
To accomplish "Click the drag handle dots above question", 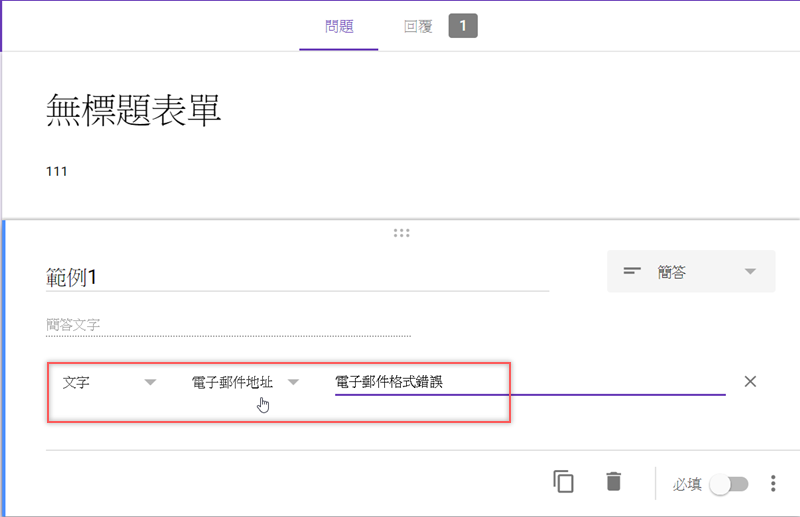I will point(402,233).
